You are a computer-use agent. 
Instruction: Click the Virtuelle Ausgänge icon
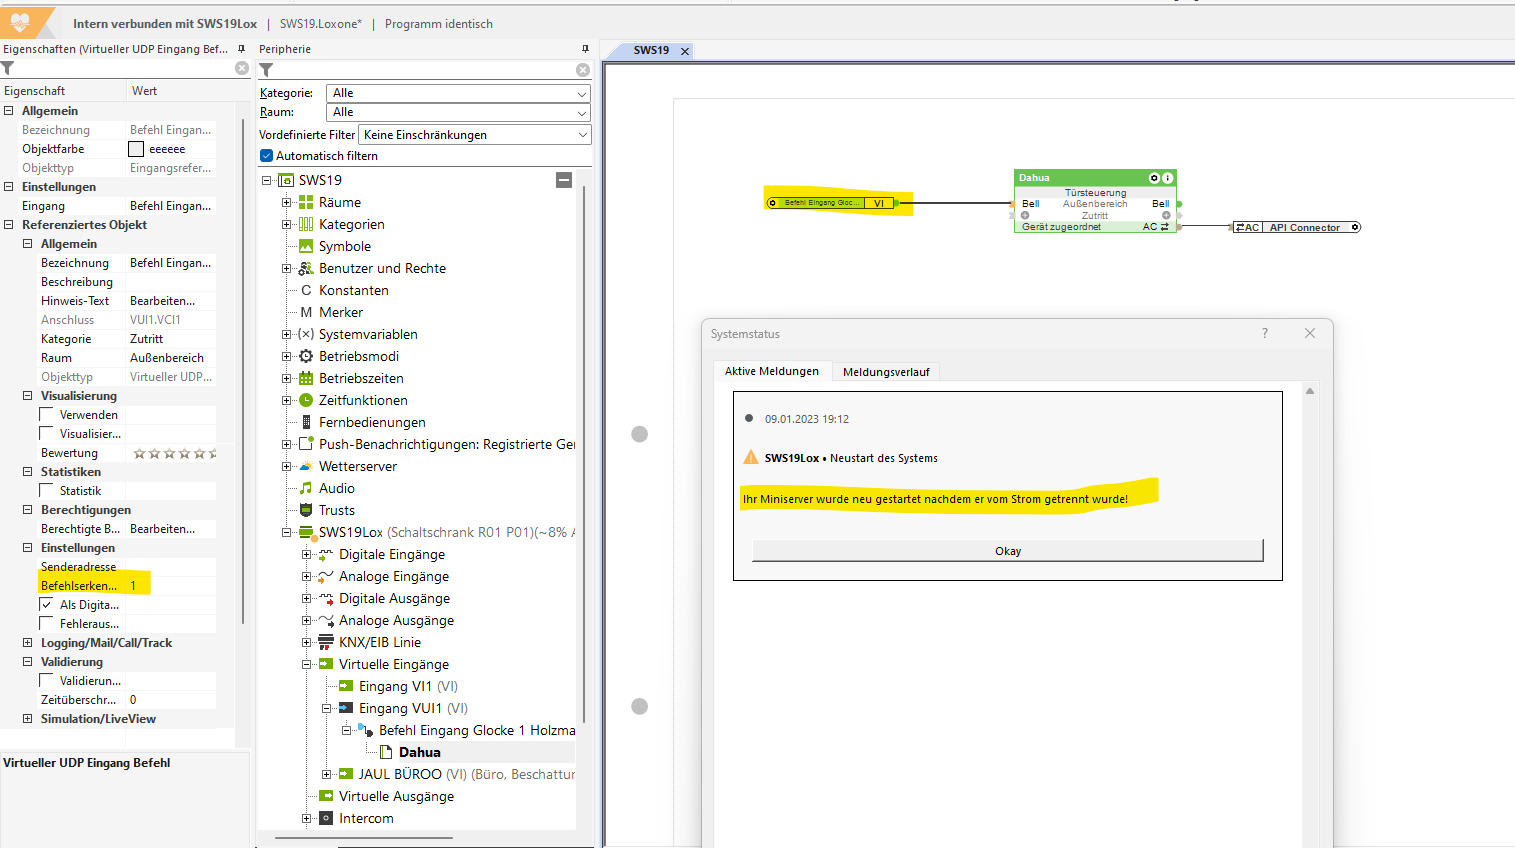326,796
